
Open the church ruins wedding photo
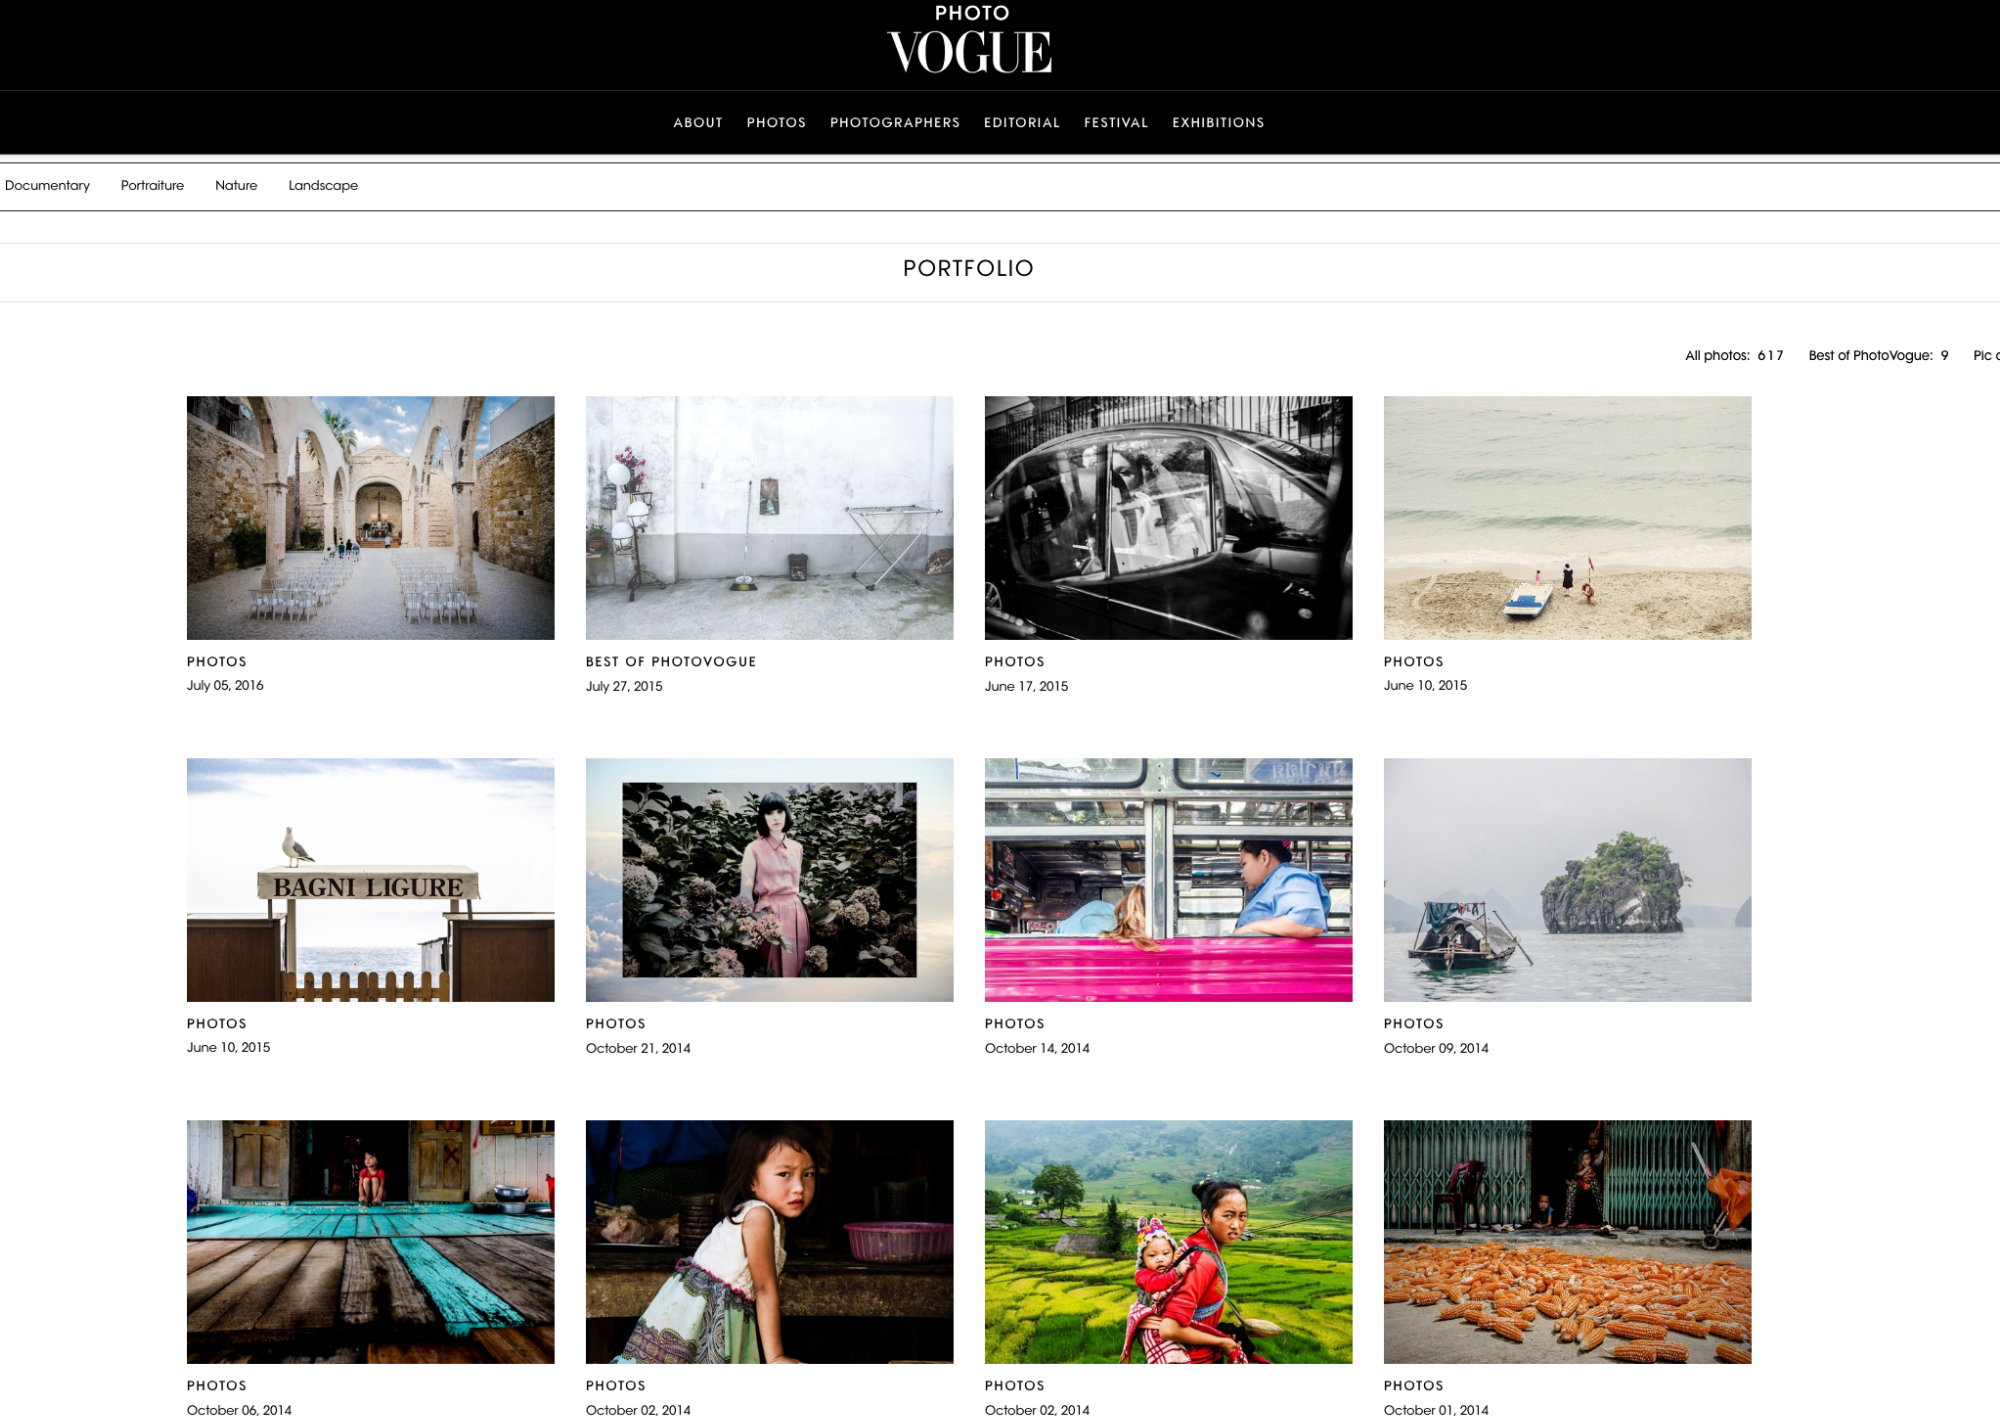point(370,518)
